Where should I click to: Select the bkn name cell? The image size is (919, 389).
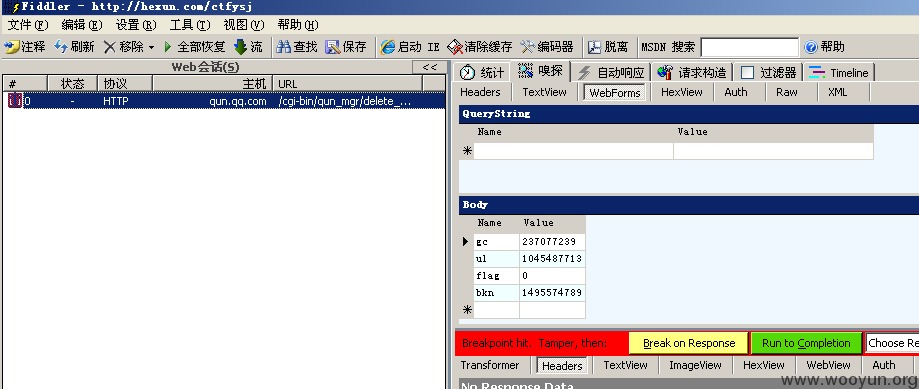[x=496, y=292]
